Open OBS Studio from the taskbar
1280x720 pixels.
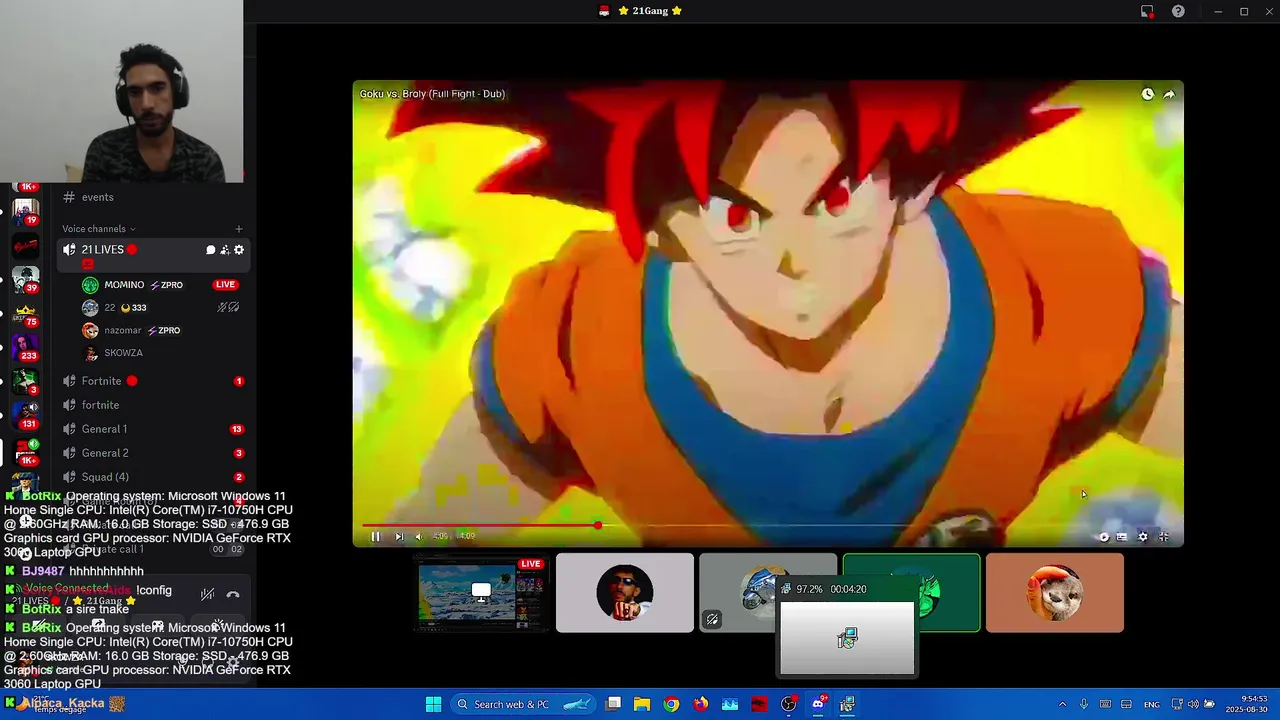(789, 704)
